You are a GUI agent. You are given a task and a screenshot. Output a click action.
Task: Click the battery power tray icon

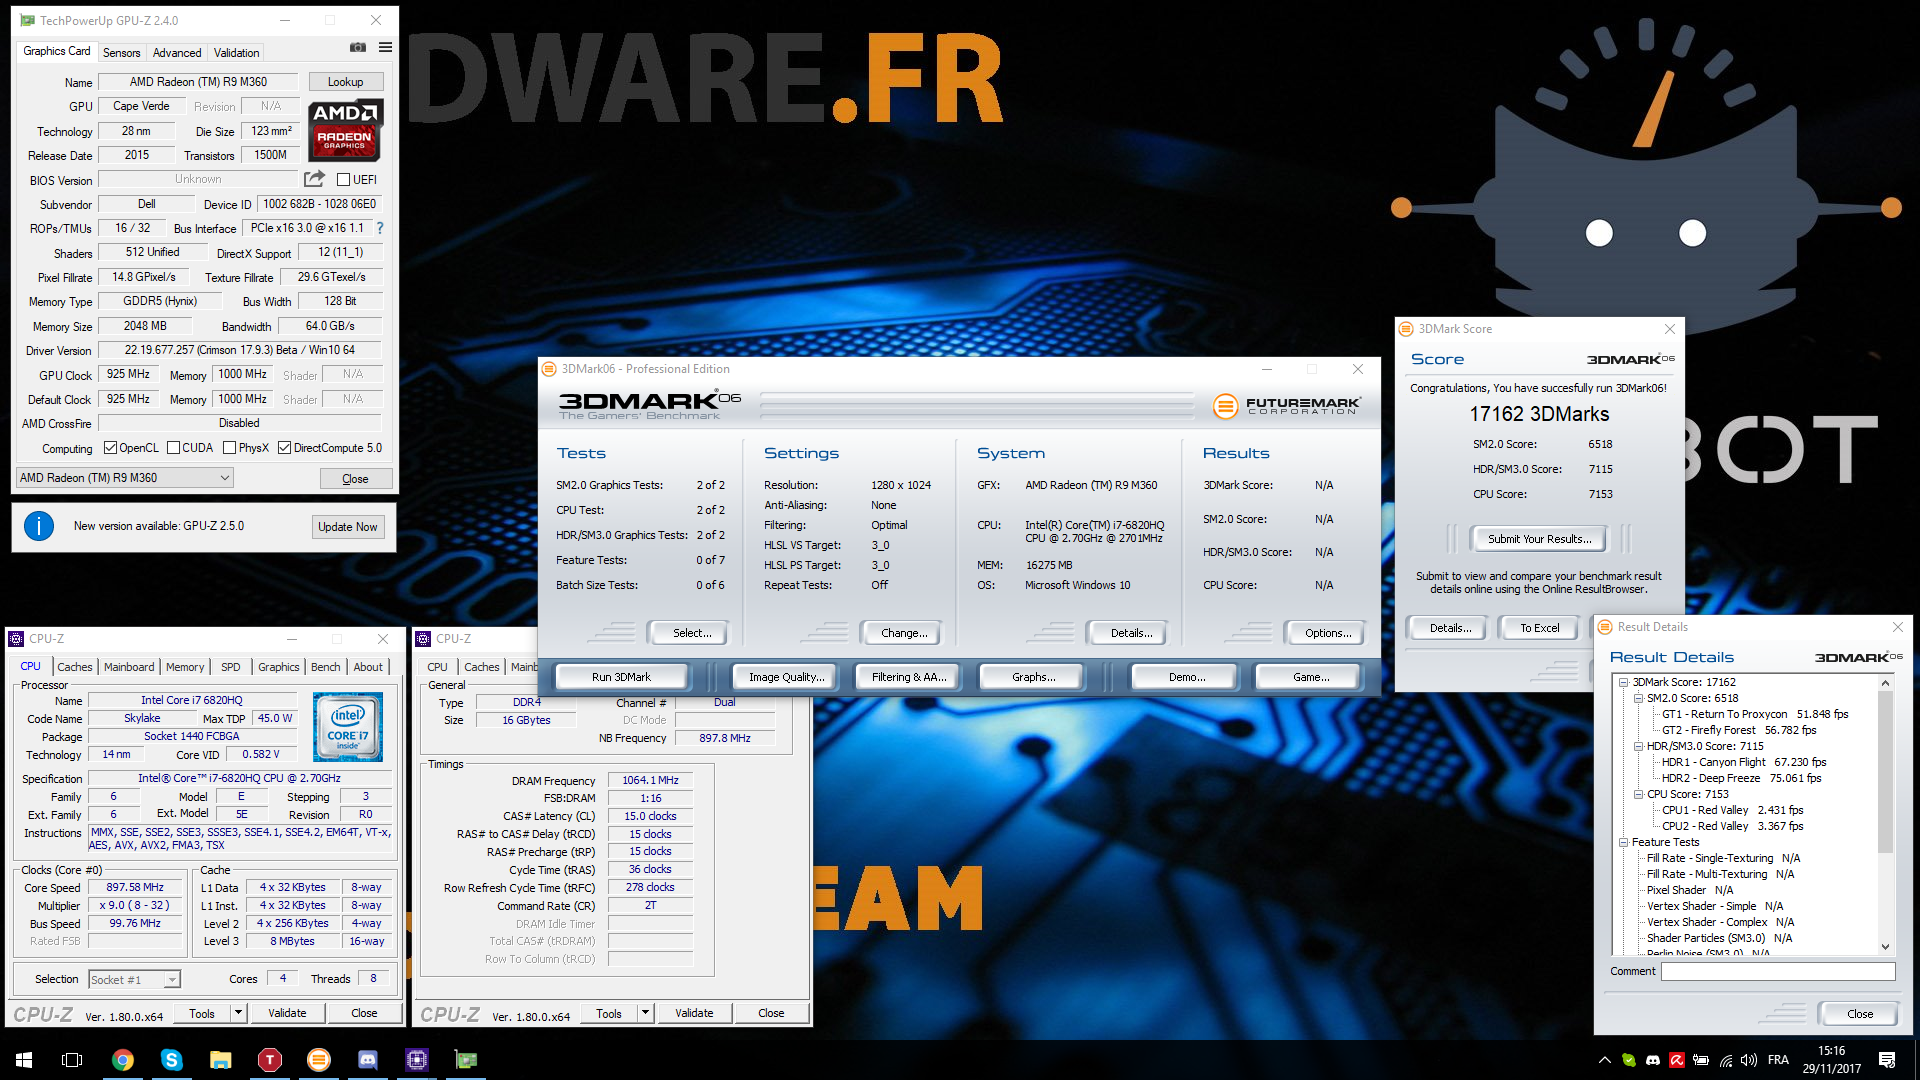[x=1701, y=1060]
